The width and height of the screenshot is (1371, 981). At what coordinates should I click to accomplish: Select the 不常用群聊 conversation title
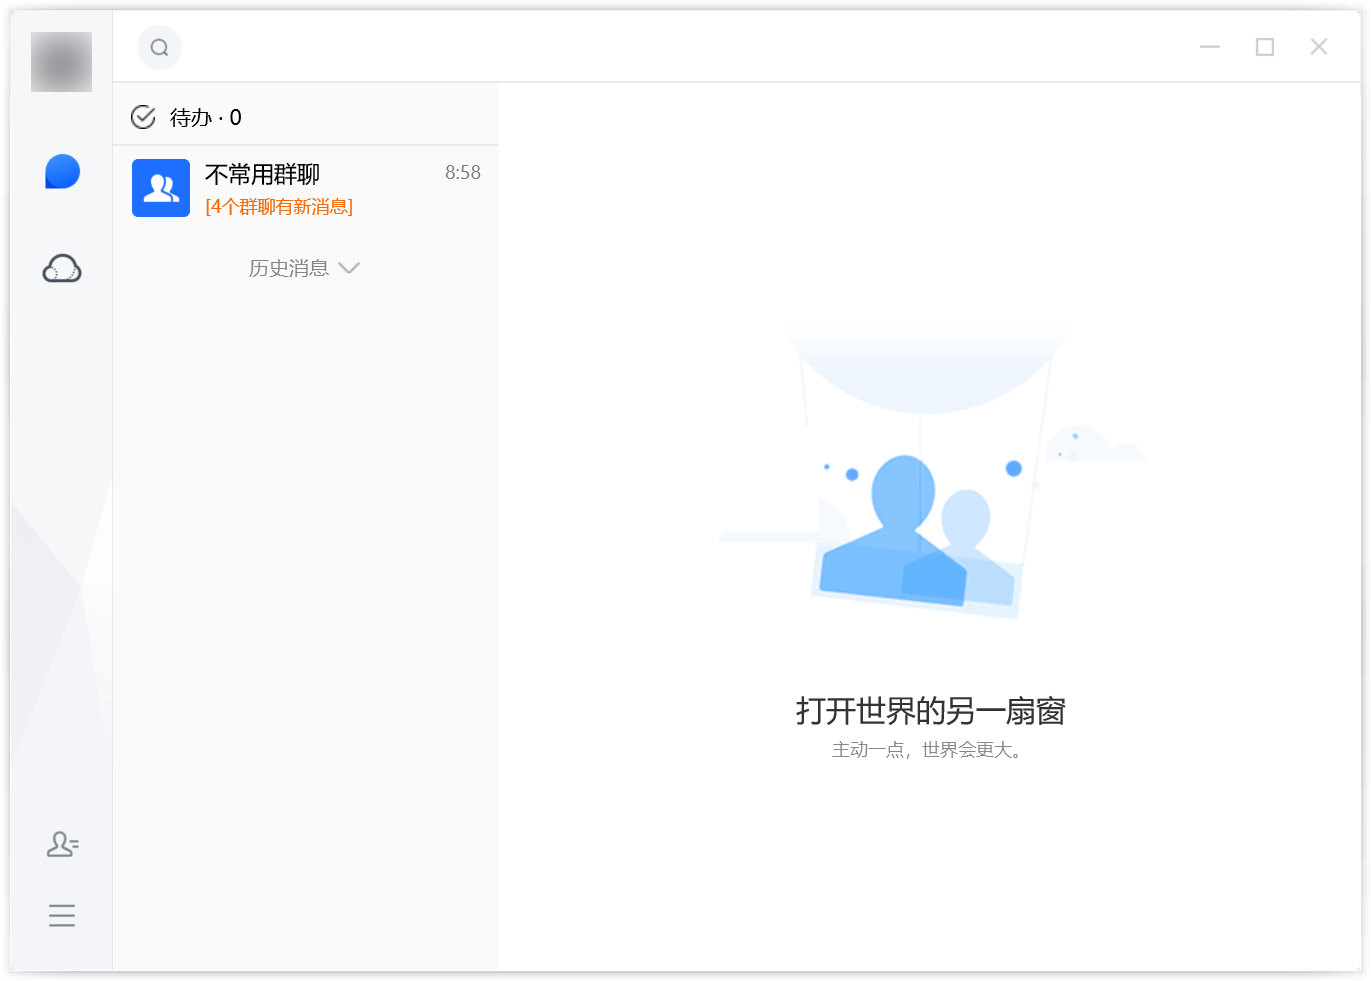click(x=262, y=175)
